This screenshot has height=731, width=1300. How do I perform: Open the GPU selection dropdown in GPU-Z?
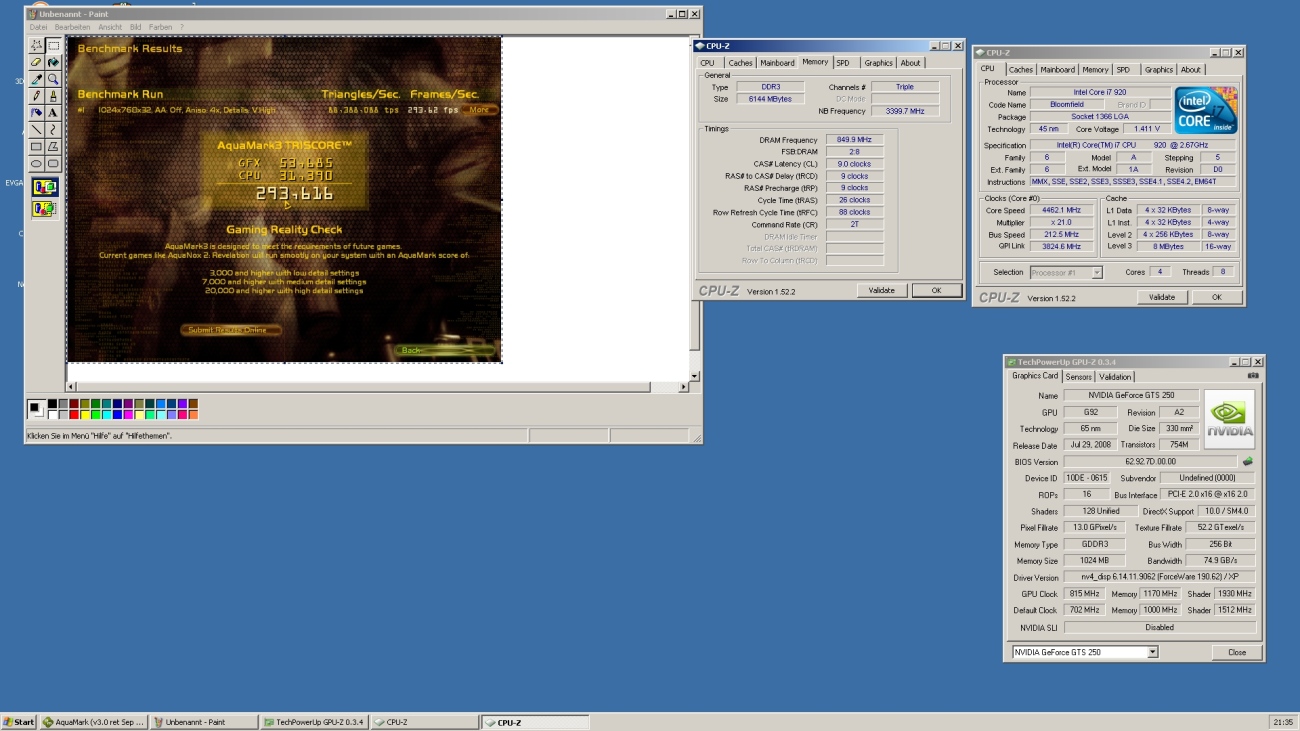click(x=1153, y=652)
